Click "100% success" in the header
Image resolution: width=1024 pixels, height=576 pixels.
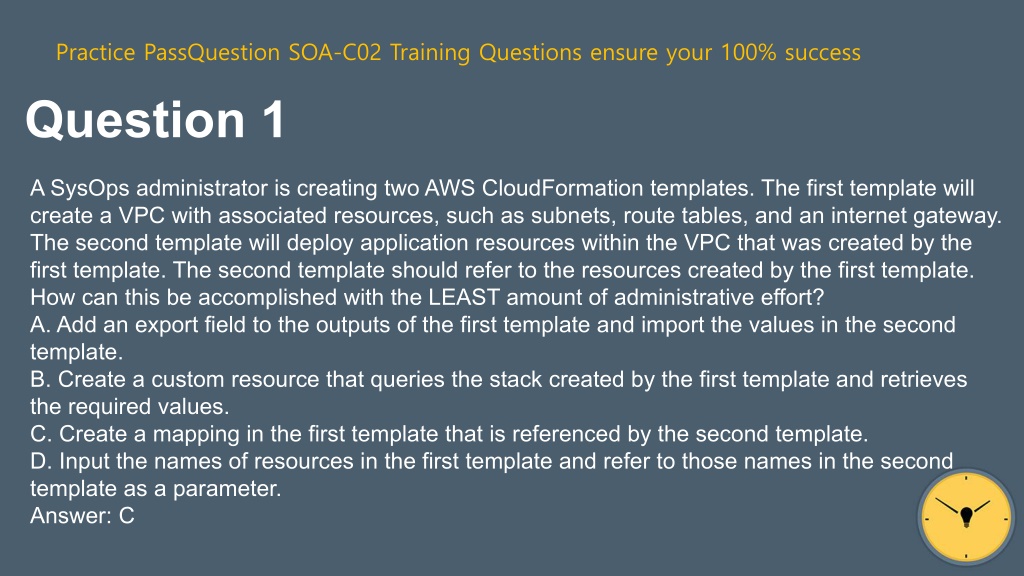point(791,52)
